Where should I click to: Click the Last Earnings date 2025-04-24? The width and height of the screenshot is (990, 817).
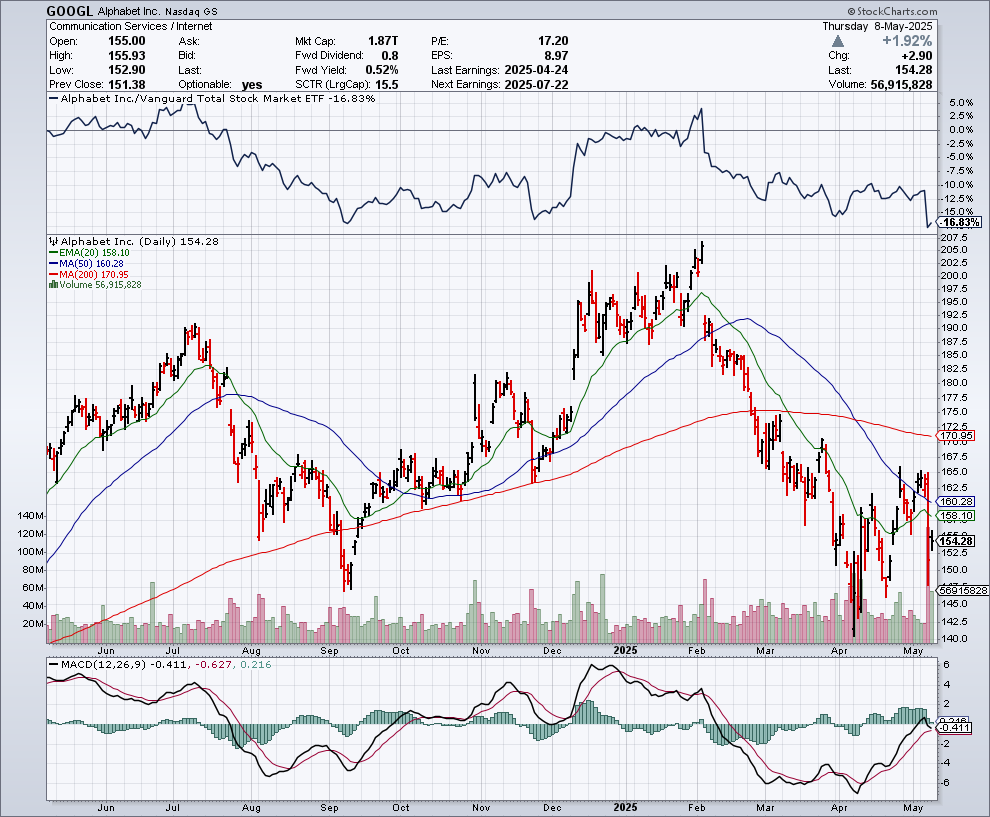536,70
